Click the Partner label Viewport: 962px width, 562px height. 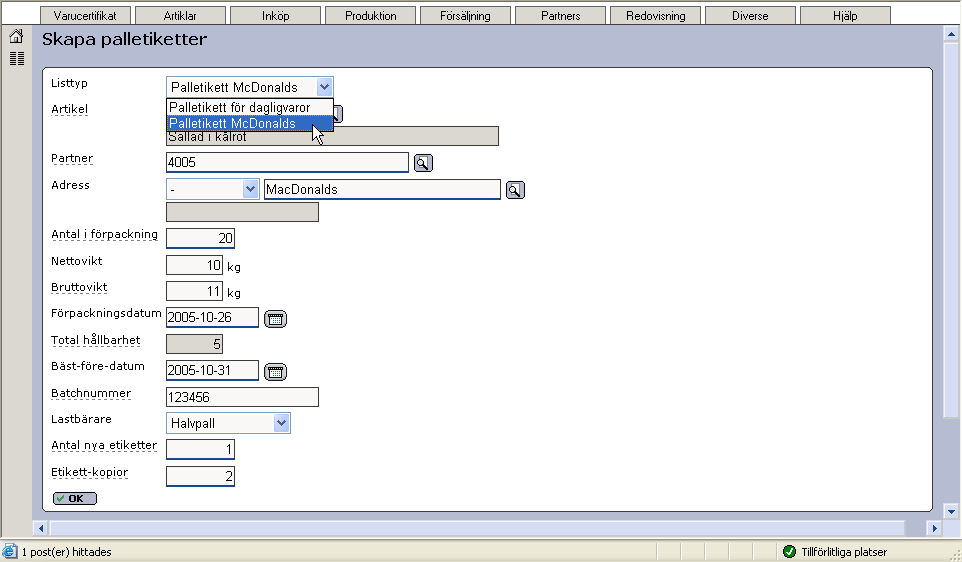pos(72,158)
